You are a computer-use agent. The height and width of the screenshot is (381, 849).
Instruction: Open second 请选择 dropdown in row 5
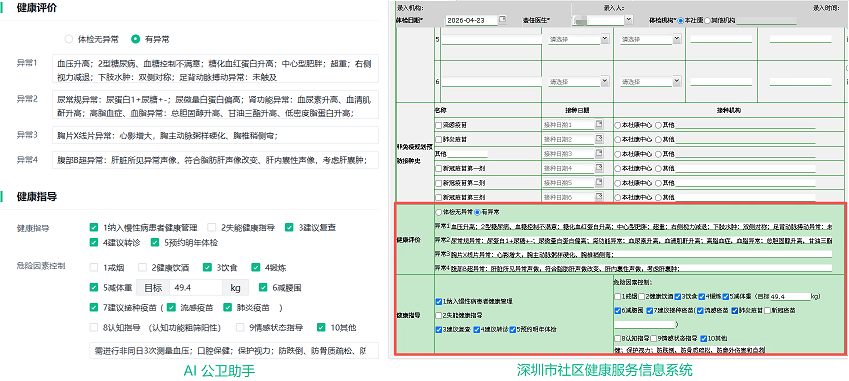676,39
